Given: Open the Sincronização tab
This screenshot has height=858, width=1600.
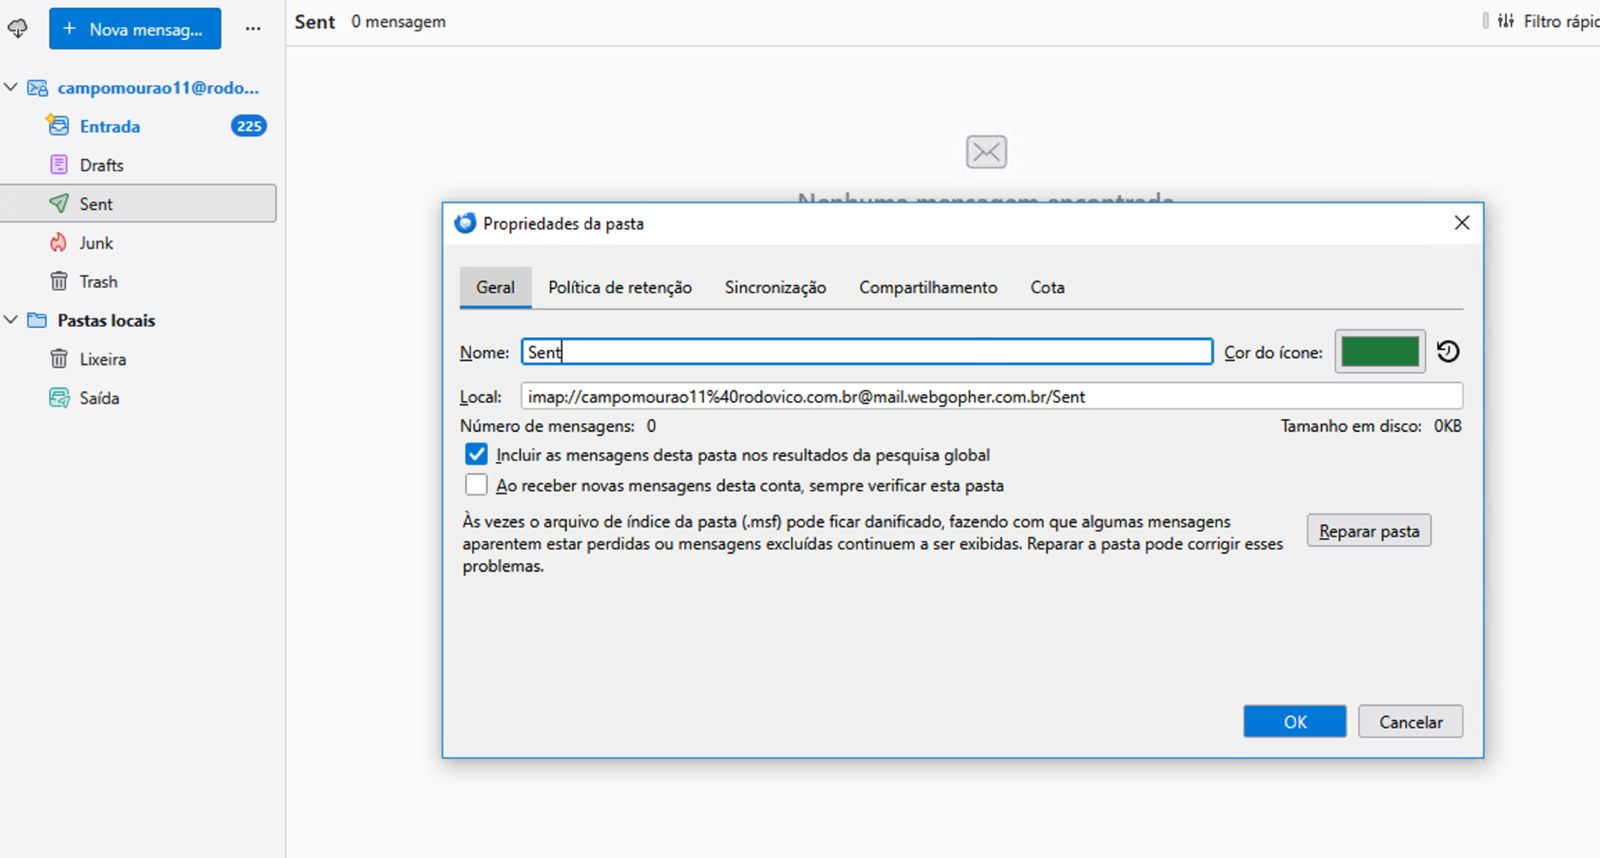Looking at the screenshot, I should pyautogui.click(x=775, y=287).
